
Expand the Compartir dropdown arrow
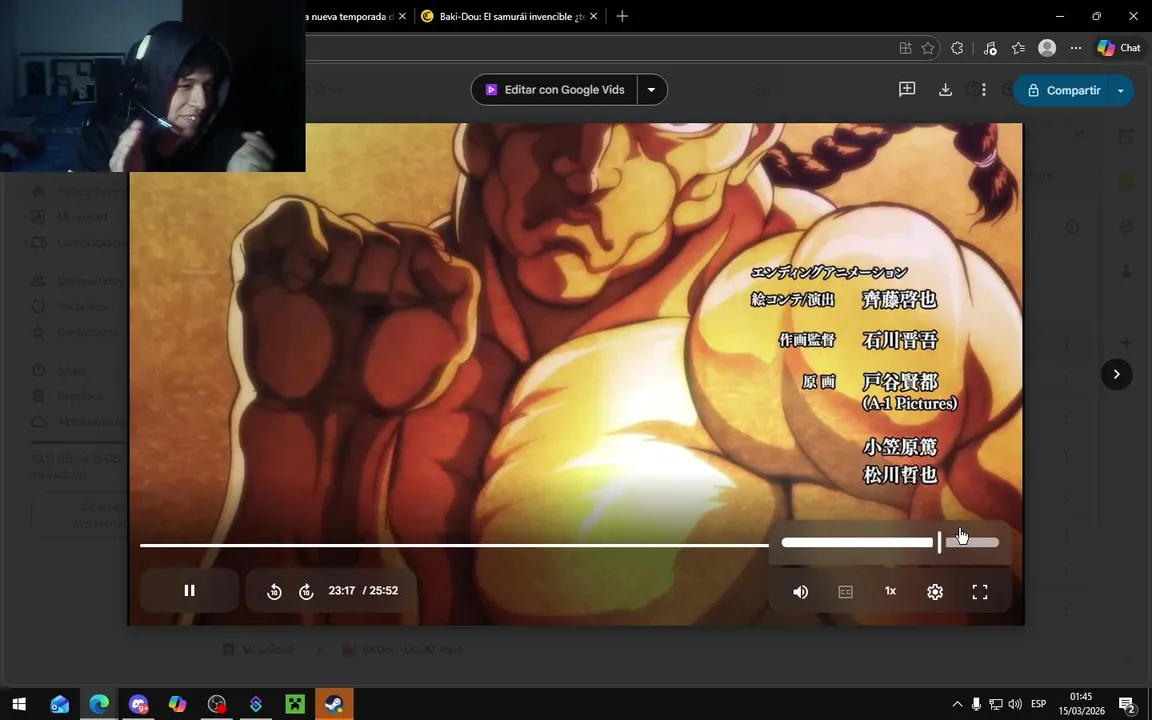[x=1120, y=90]
